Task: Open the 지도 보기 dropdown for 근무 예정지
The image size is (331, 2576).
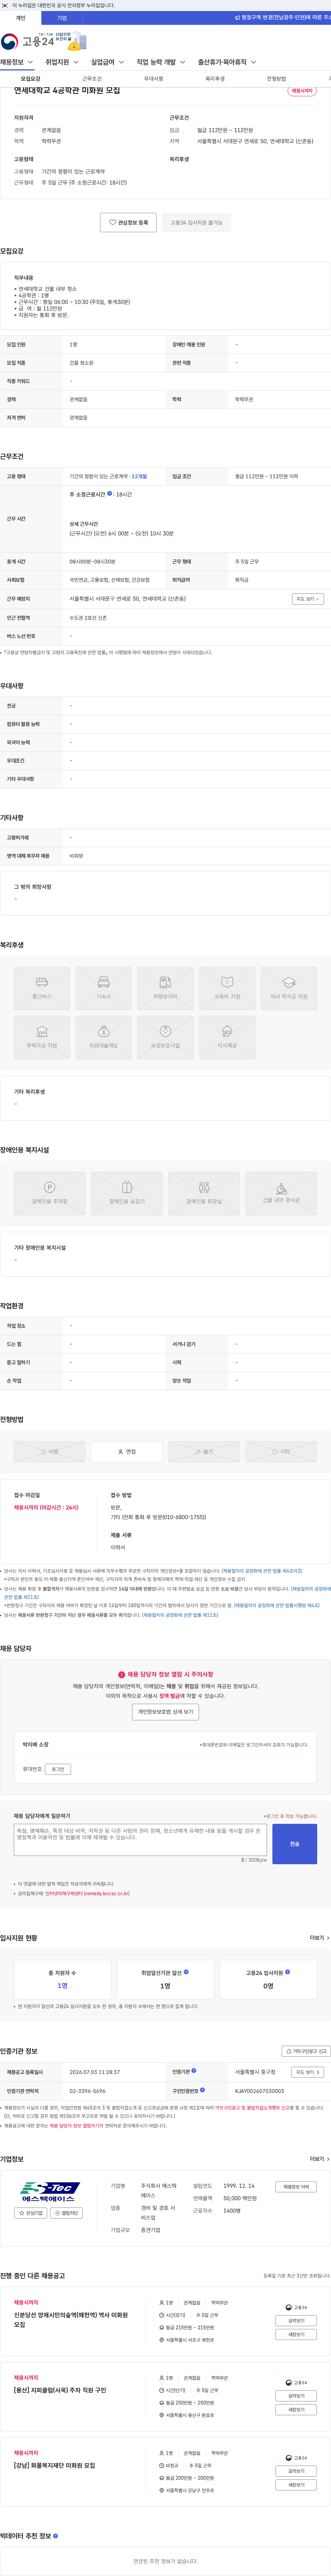Action: pos(308,599)
